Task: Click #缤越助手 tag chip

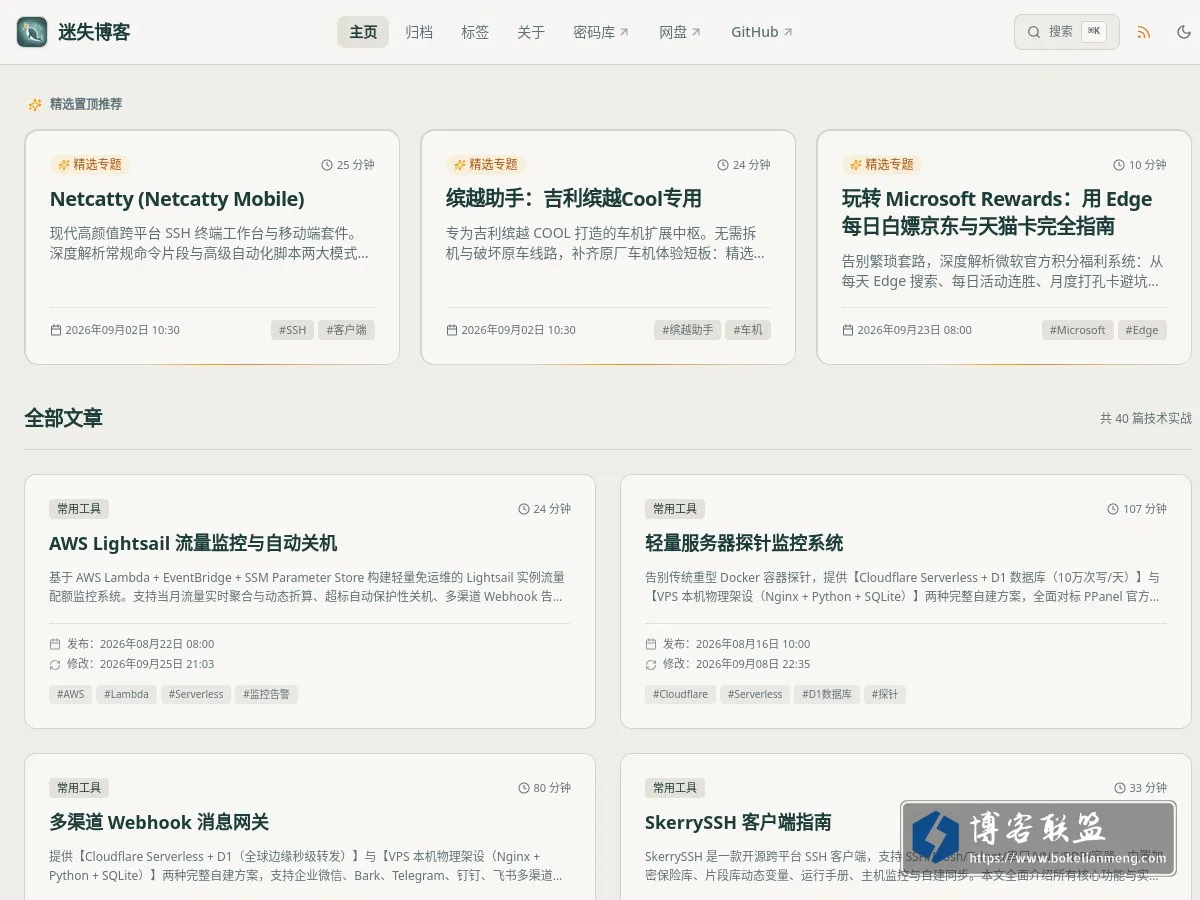Action: point(688,330)
